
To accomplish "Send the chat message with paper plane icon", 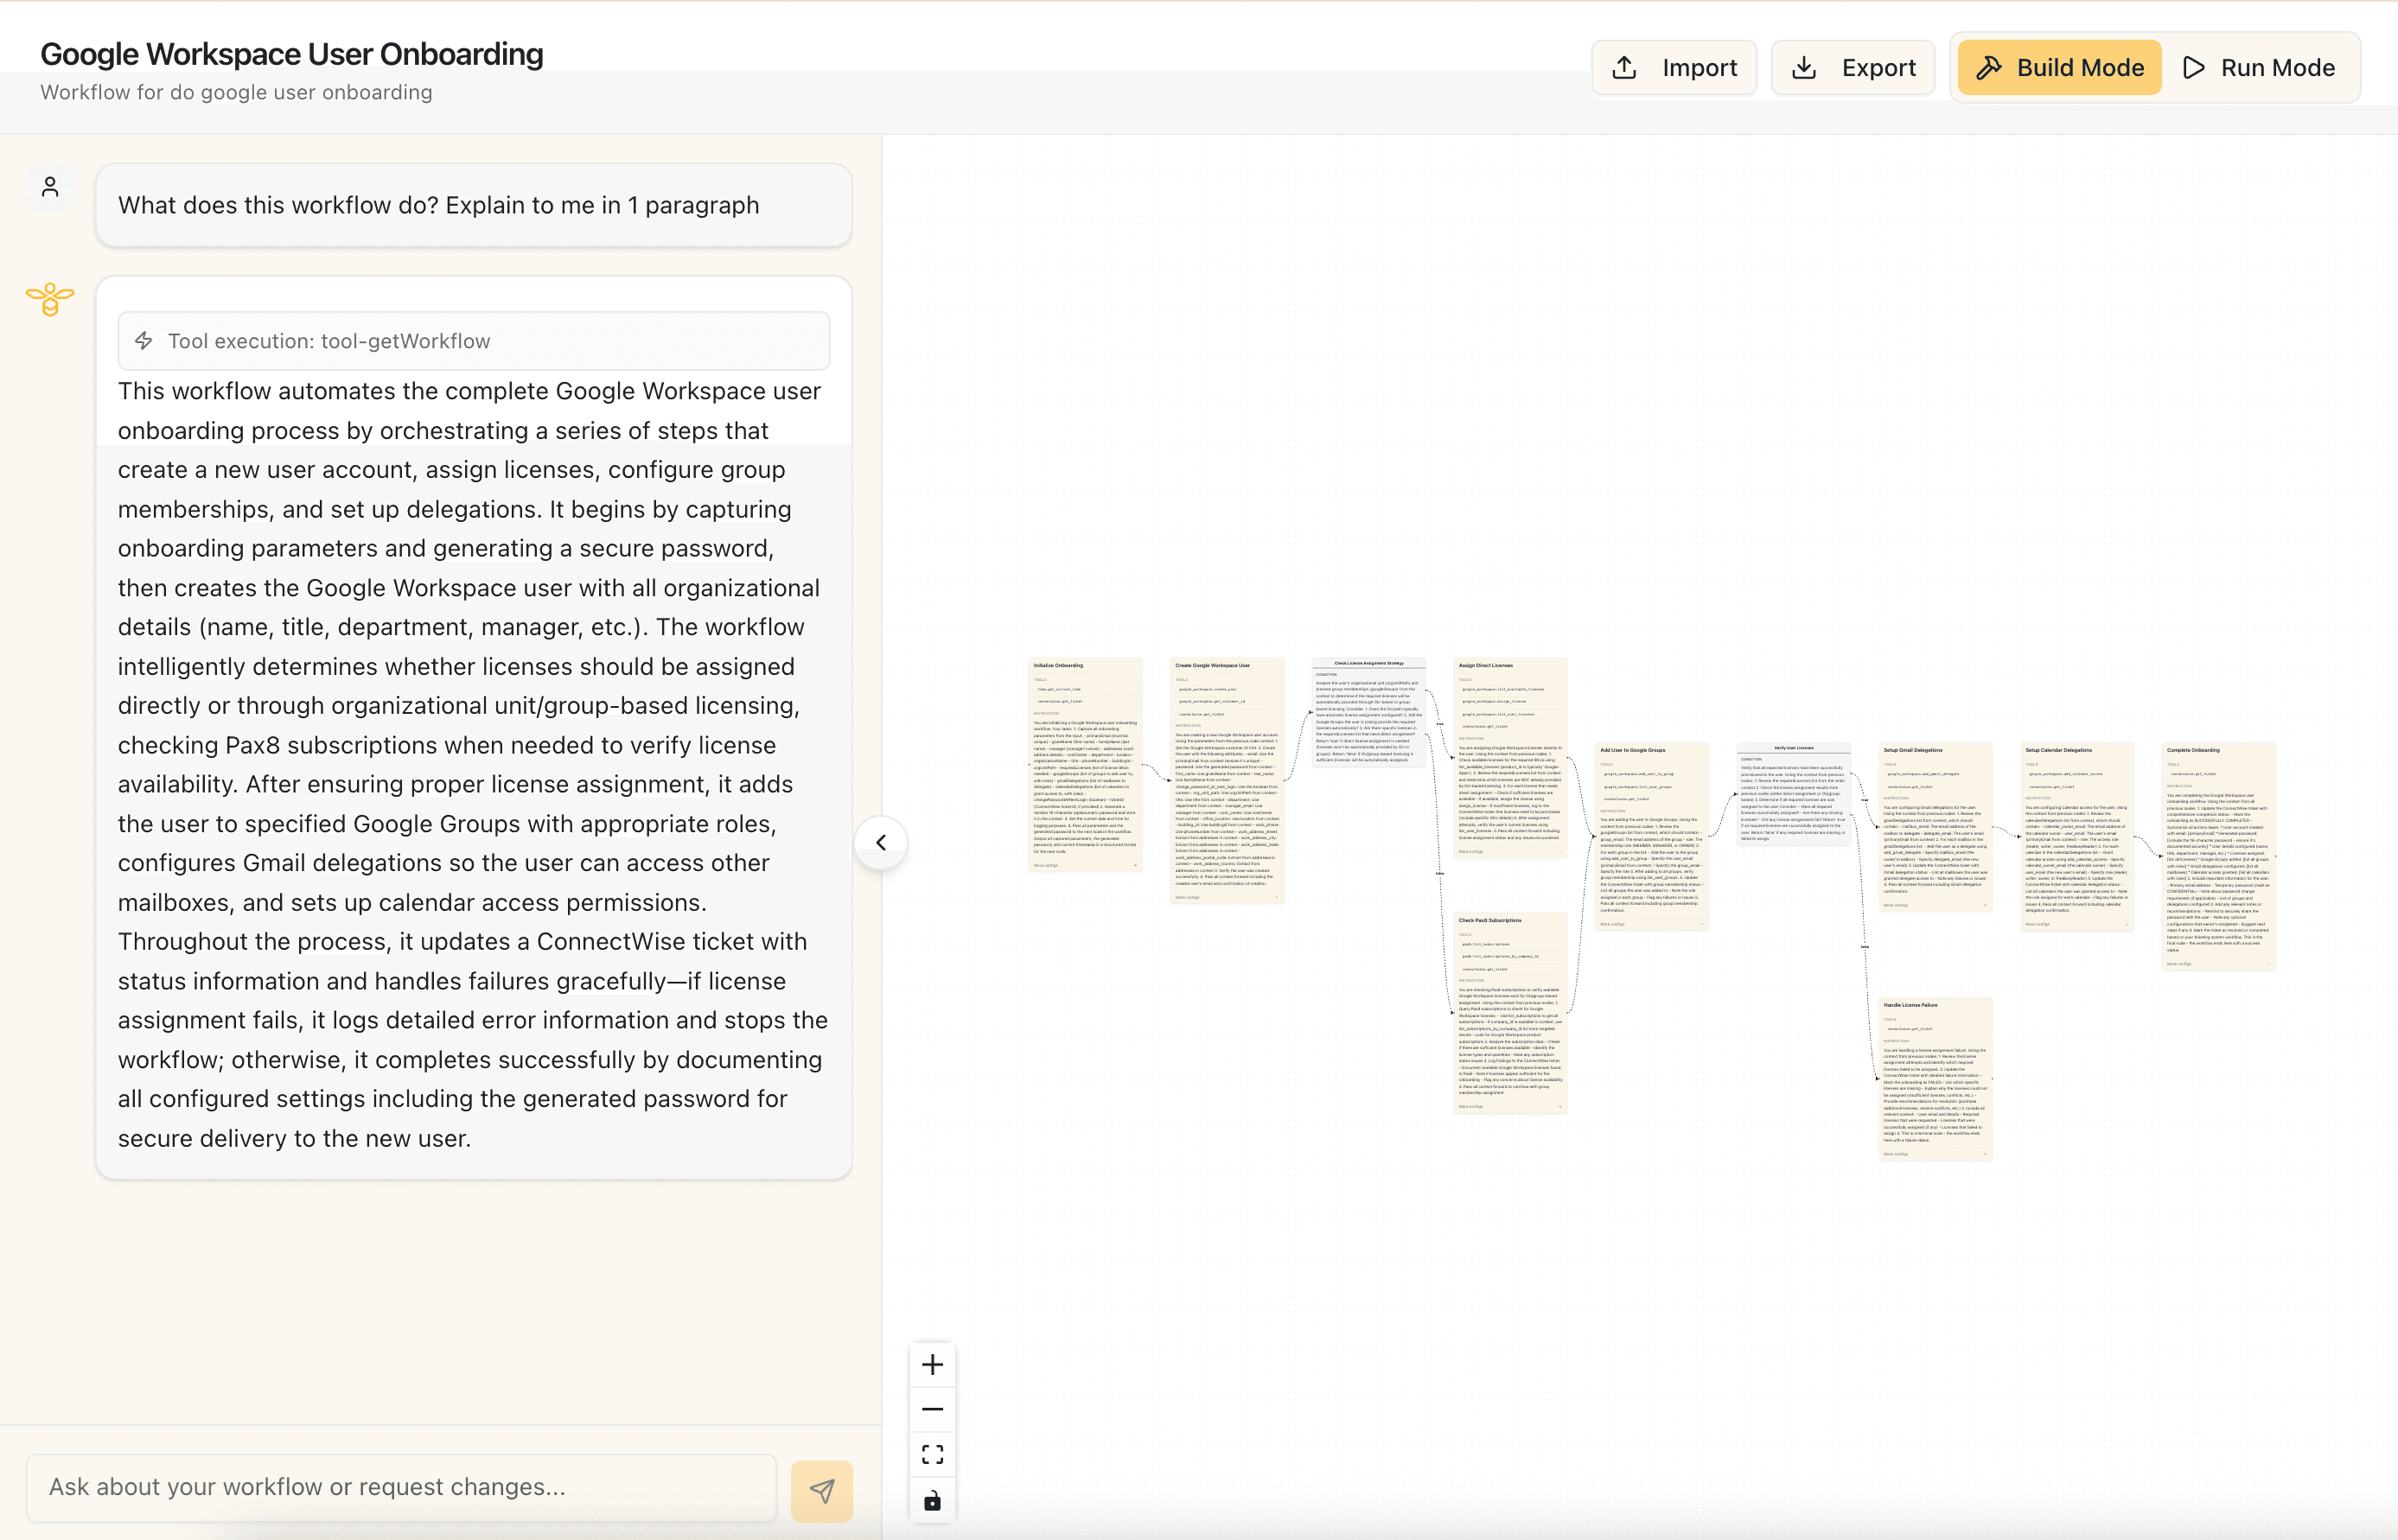I will point(821,1490).
